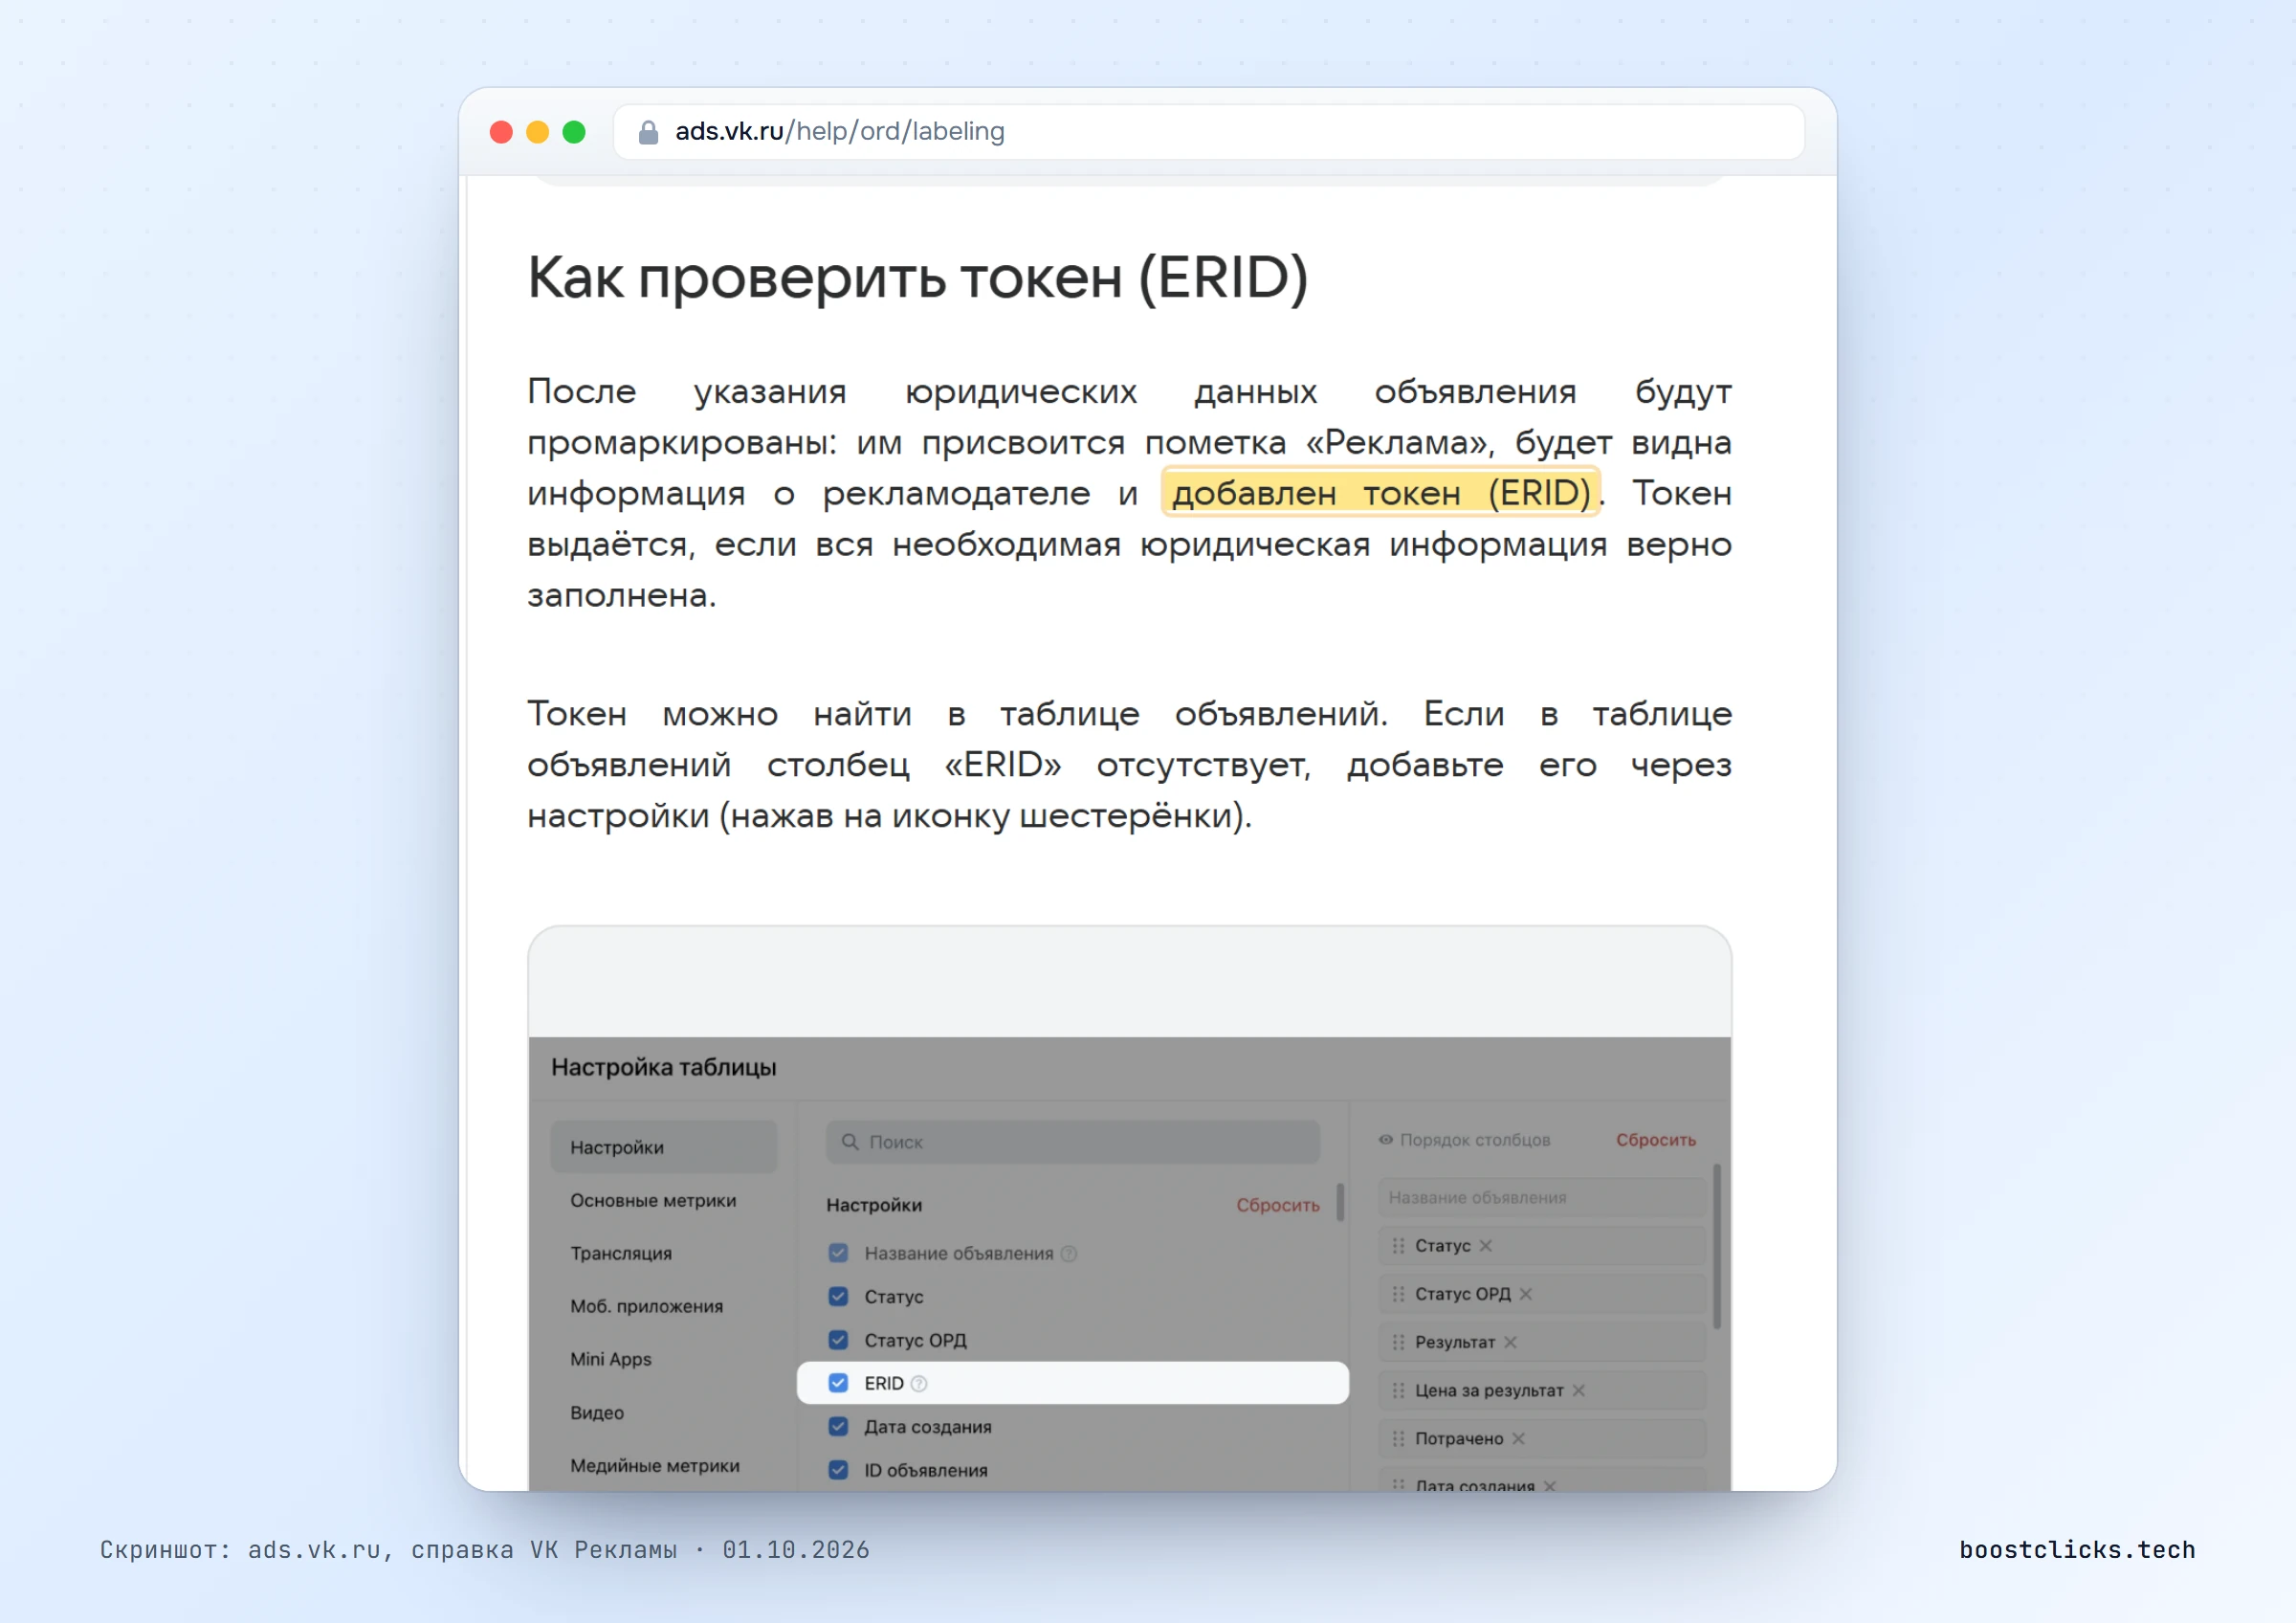Click the eye icon beside Порядок столбцов

pos(1385,1139)
